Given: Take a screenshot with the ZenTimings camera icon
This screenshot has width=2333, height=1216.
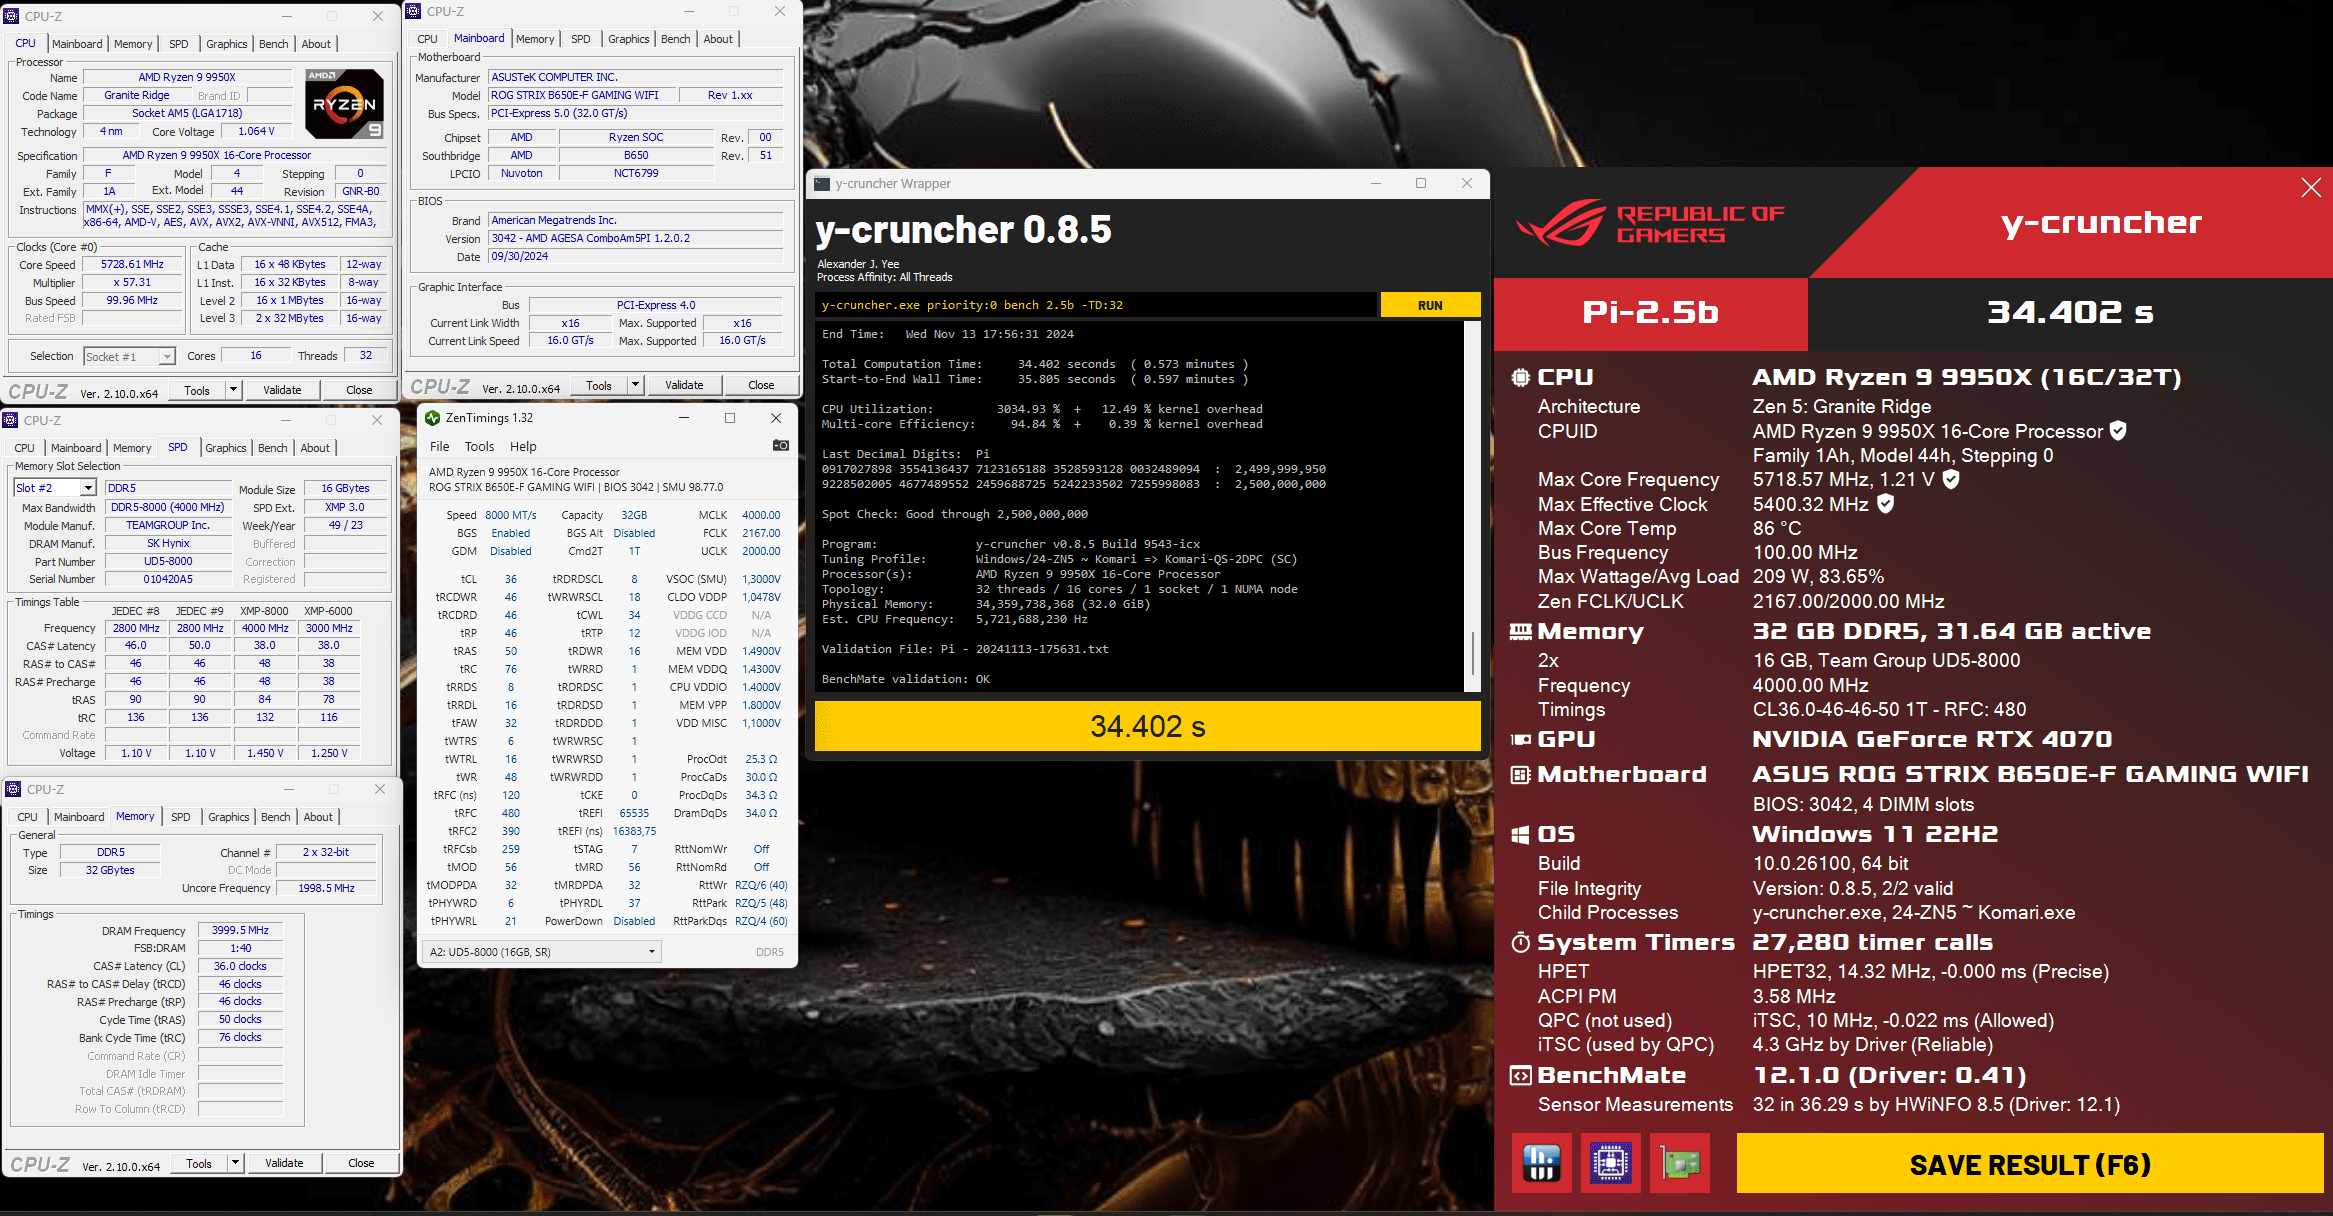Looking at the screenshot, I should pos(781,445).
